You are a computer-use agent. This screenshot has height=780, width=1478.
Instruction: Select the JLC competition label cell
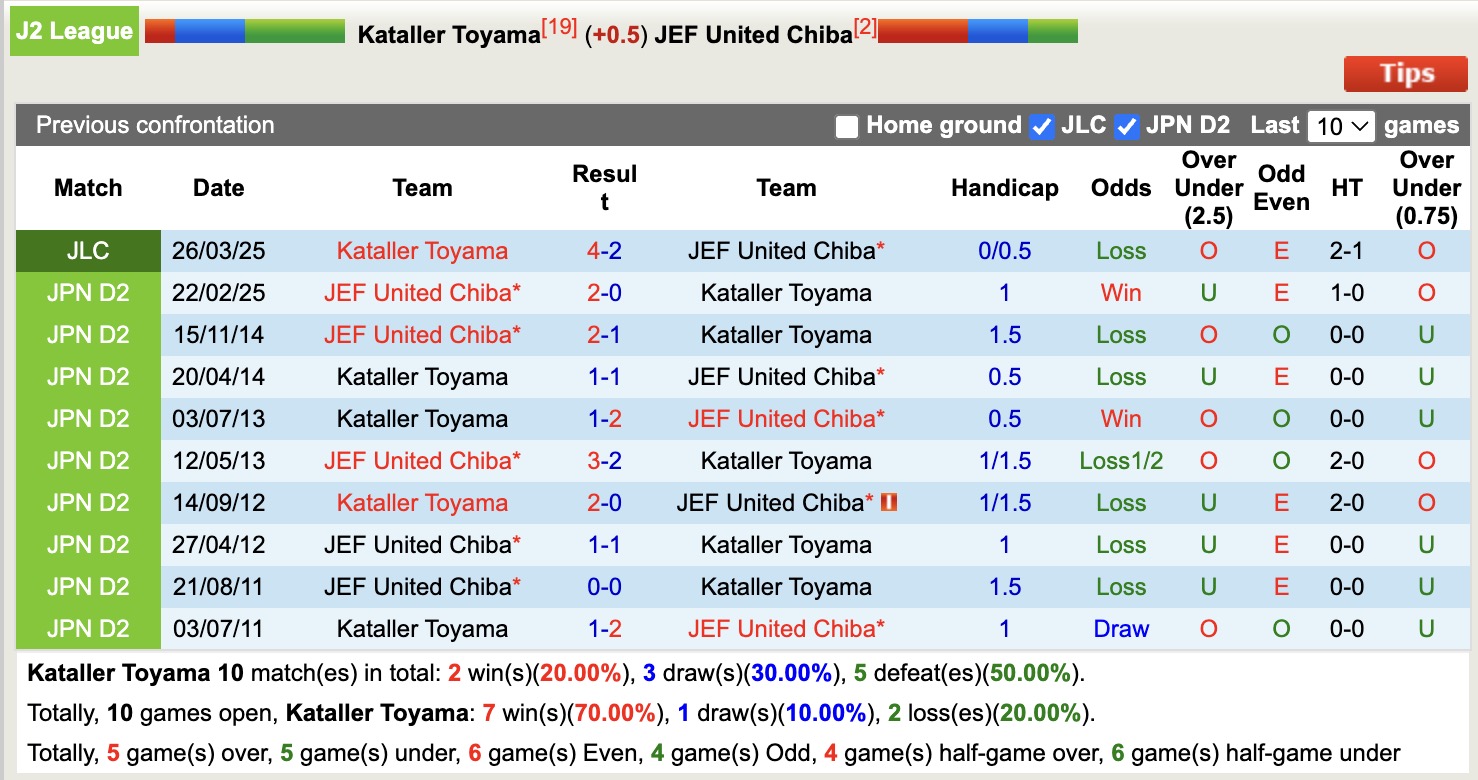pos(88,251)
